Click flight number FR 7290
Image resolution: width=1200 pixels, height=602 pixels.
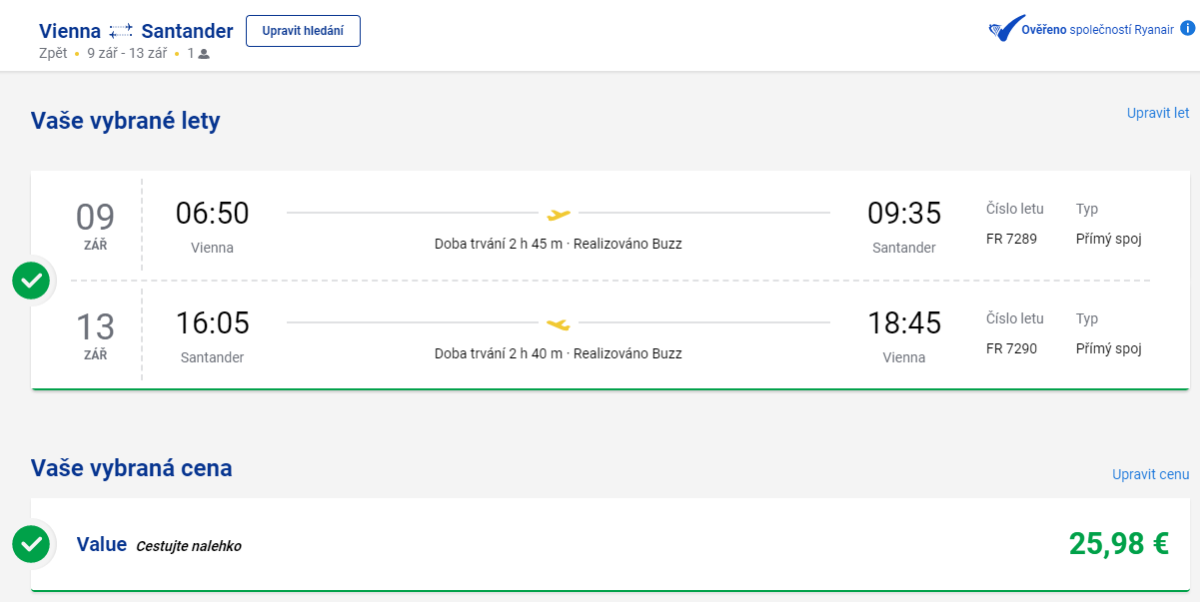point(1012,349)
